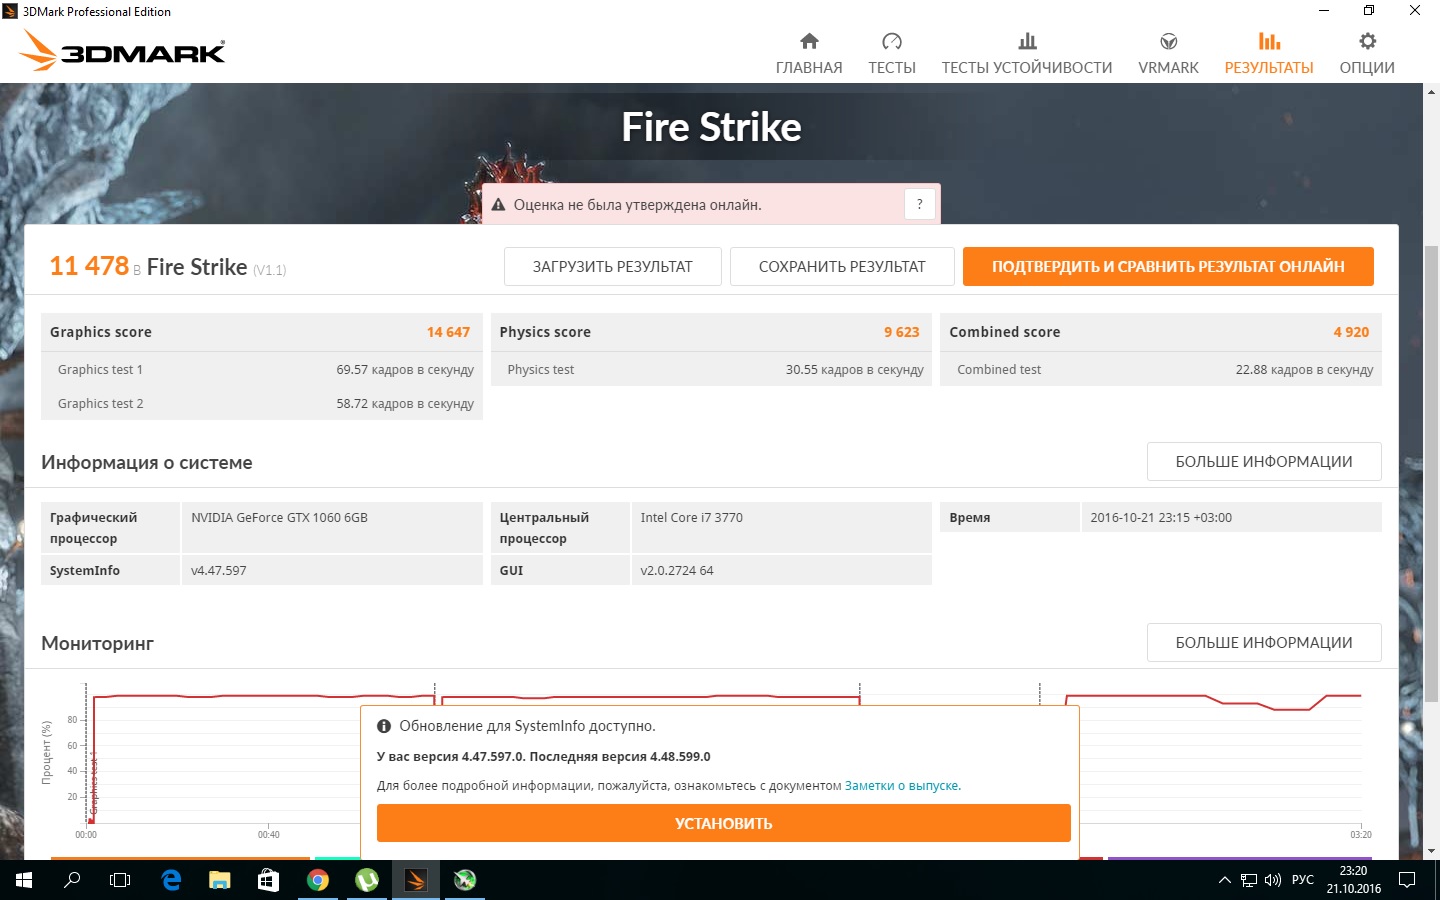Switch to ТЕСТЫ УСТОЙЧИВОСТИ tab

click(1027, 53)
